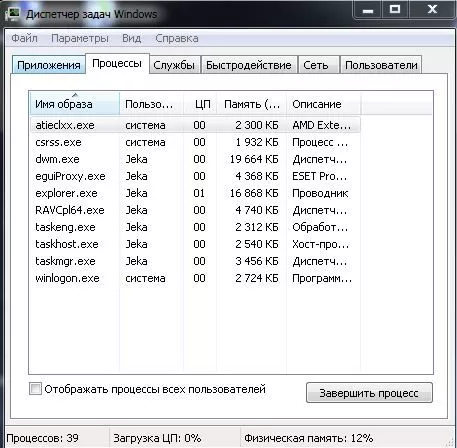Close the Task Manager window
The image size is (457, 448).
coord(432,9)
